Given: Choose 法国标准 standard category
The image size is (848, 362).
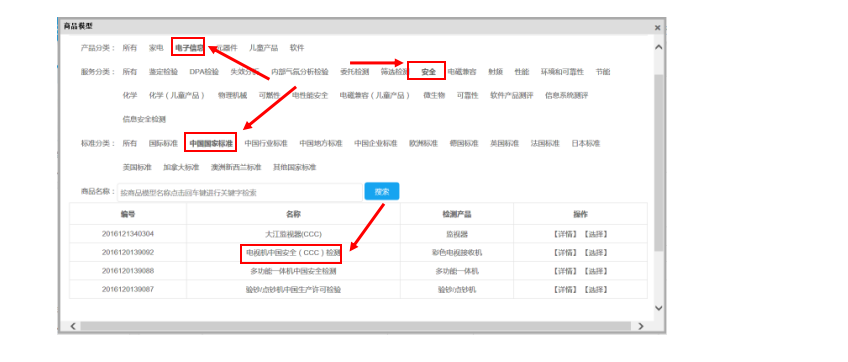Looking at the screenshot, I should [x=545, y=143].
